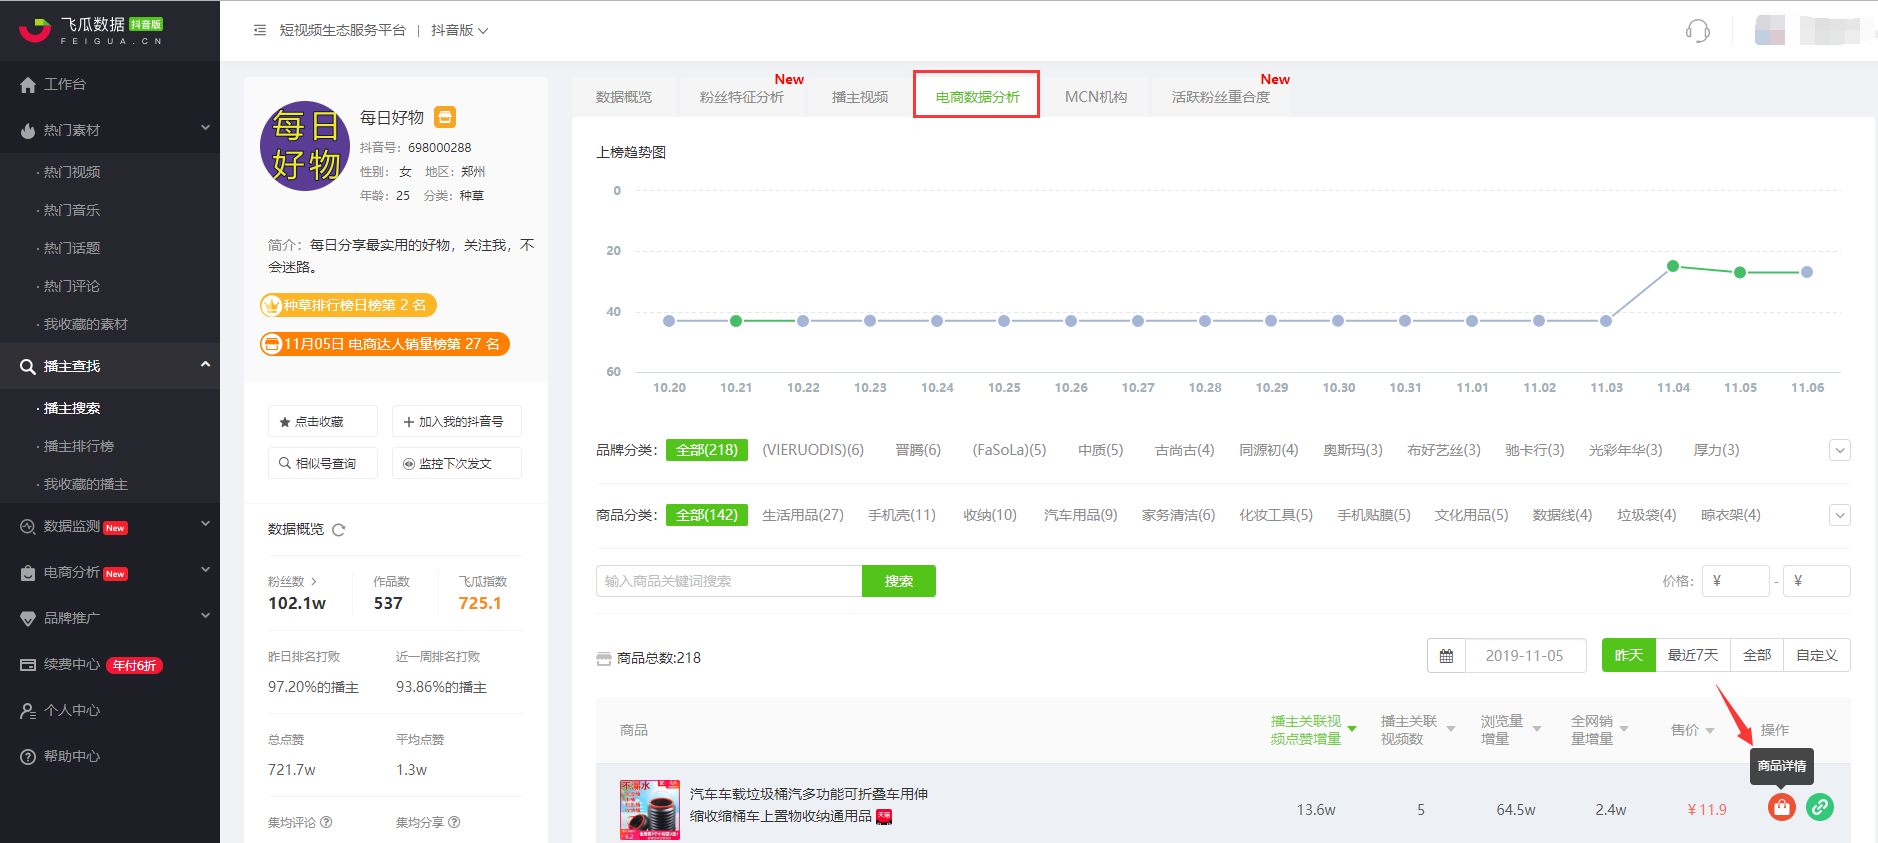Open 热门音乐 in sidebar
Image resolution: width=1878 pixels, height=843 pixels.
72,210
